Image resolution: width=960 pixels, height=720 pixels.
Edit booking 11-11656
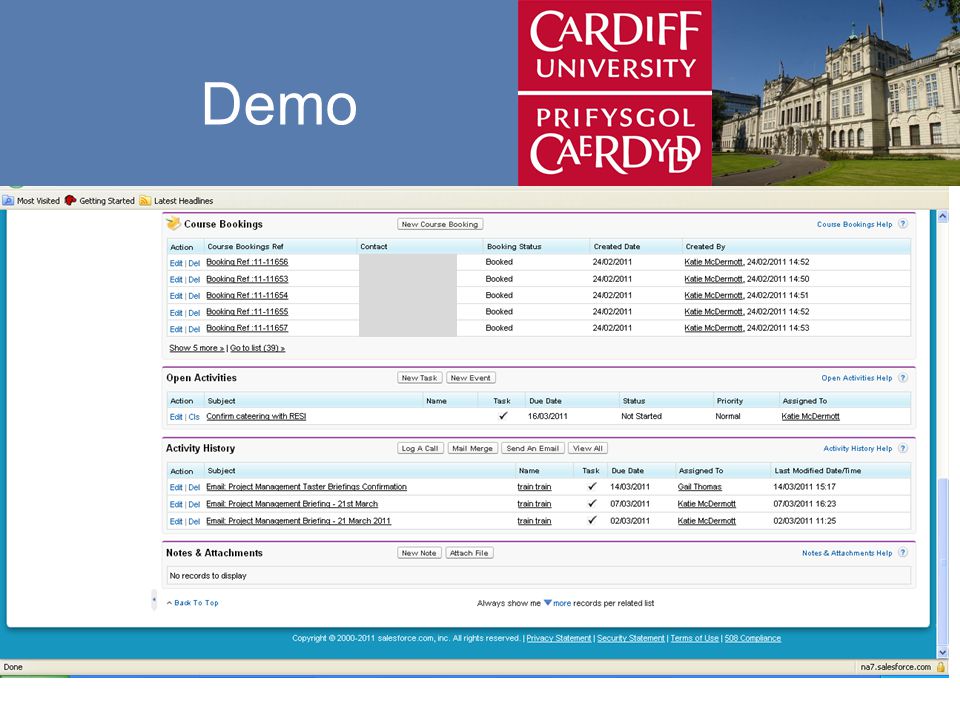[x=176, y=263]
